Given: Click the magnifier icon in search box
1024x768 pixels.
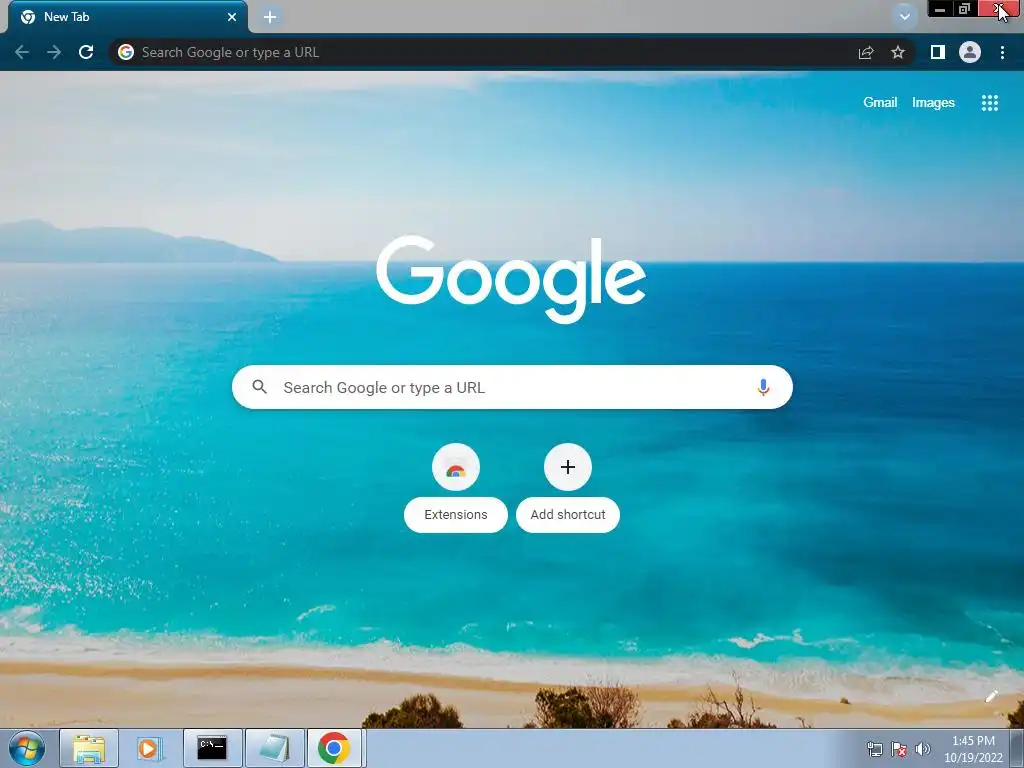Looking at the screenshot, I should point(259,387).
